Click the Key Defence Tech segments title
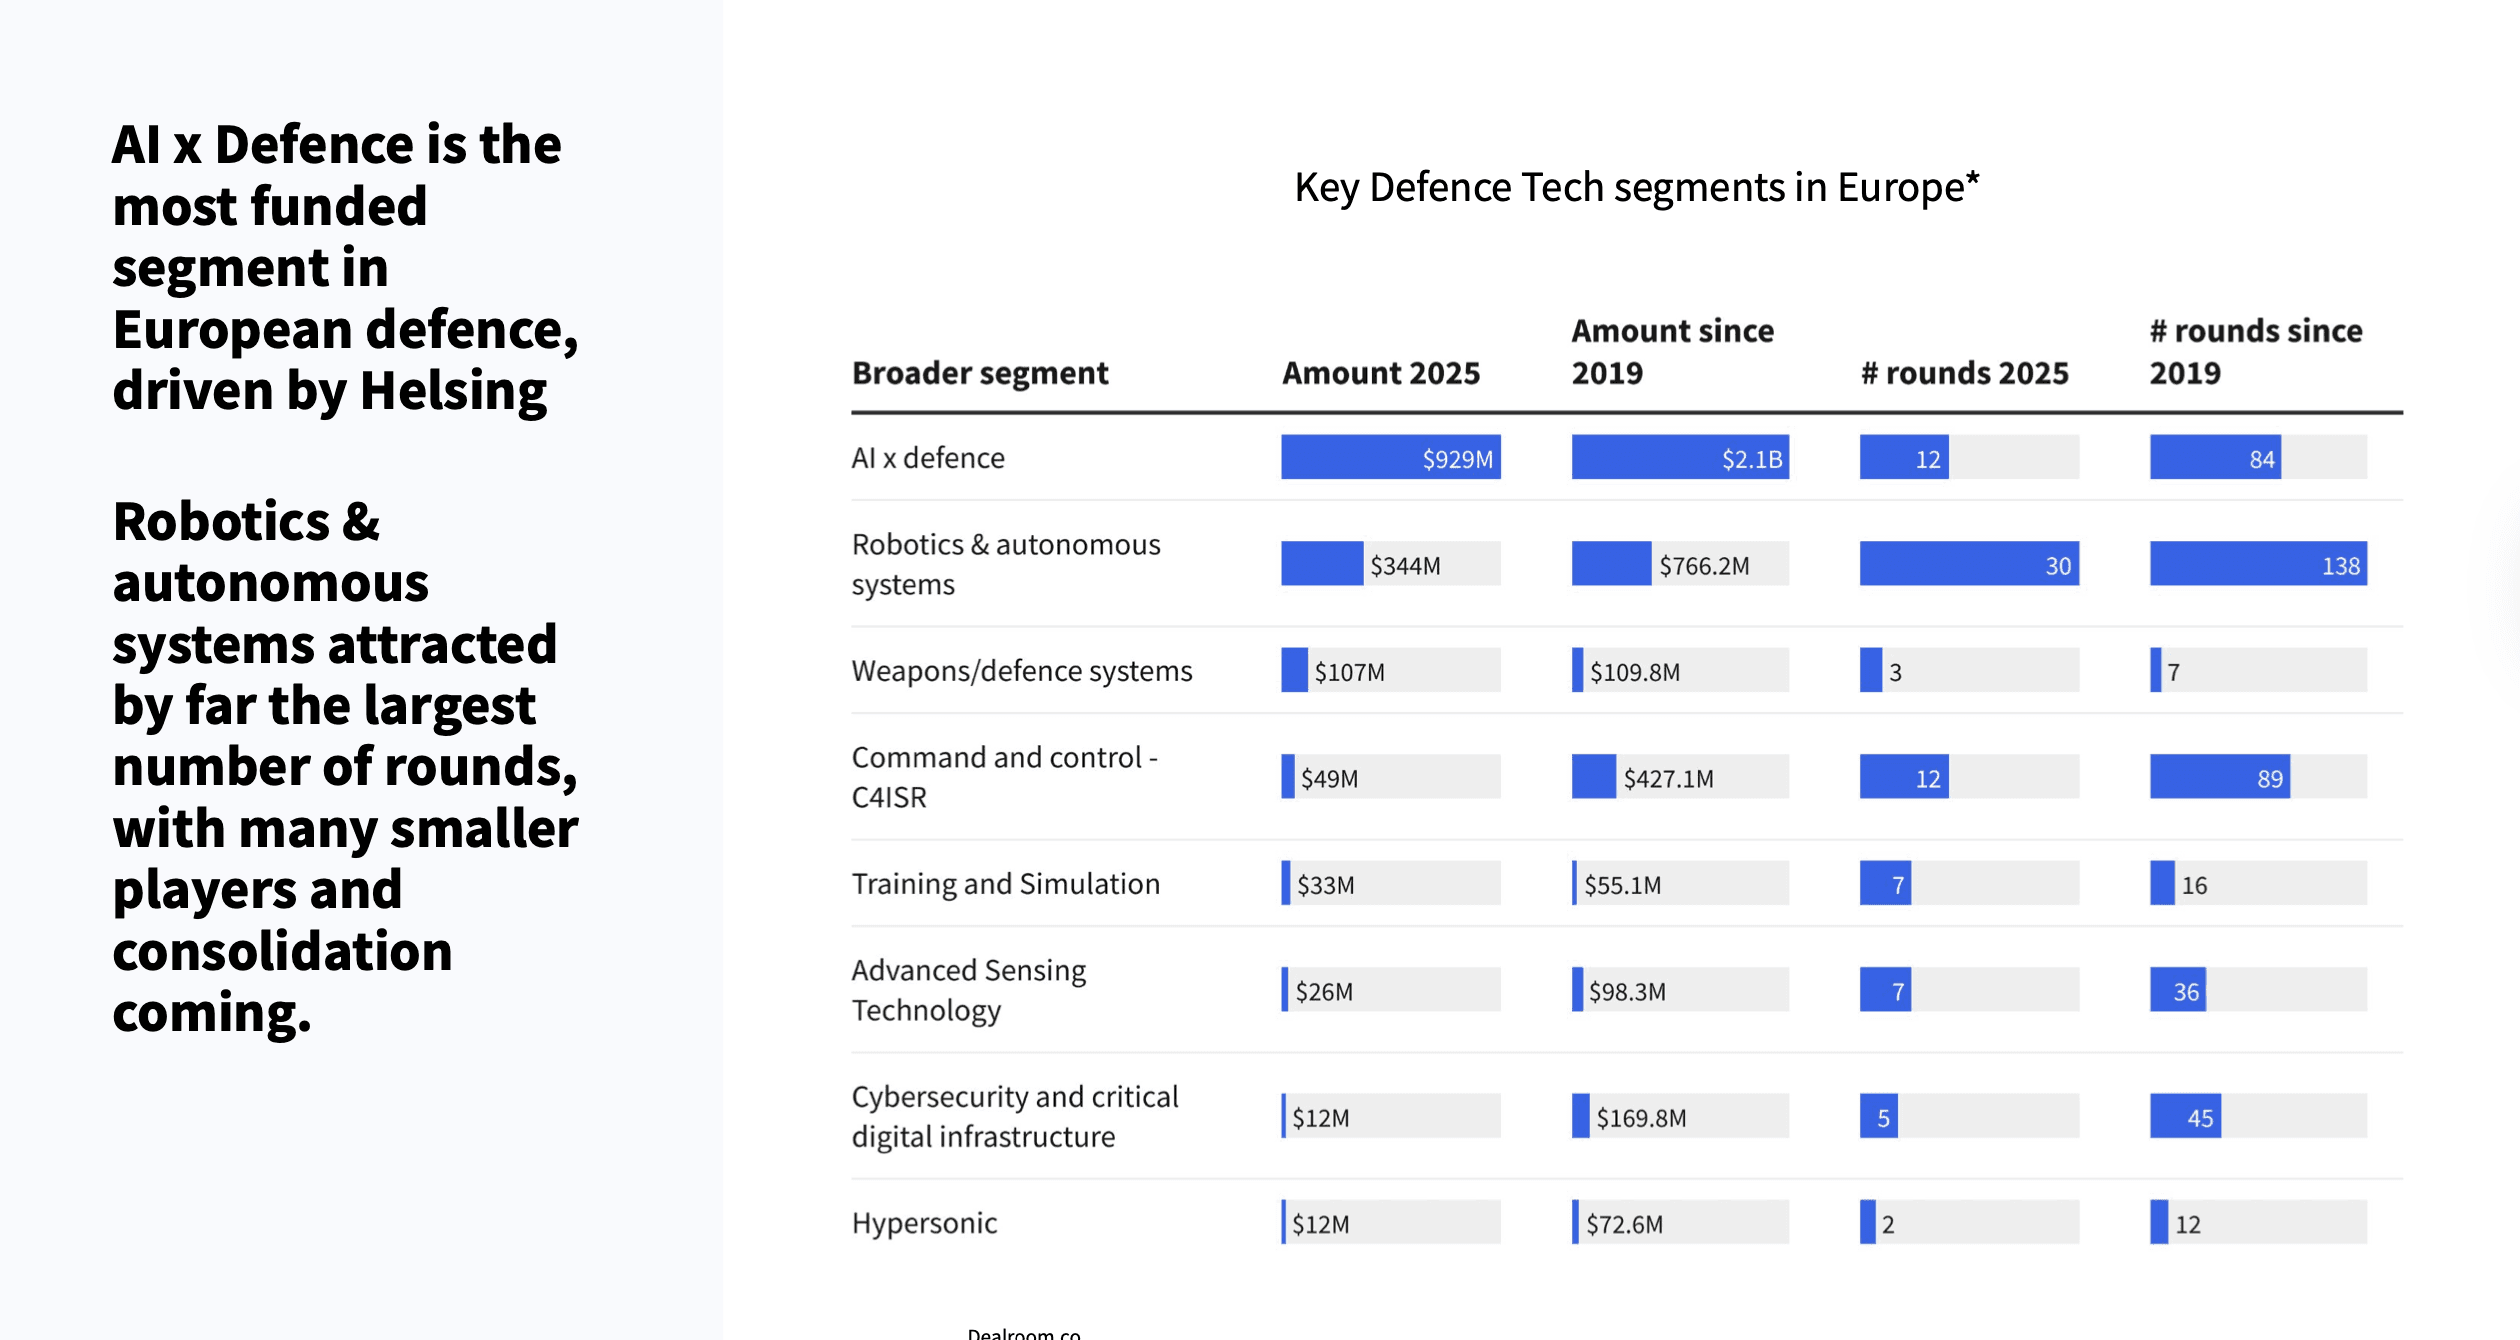The image size is (2520, 1340). coord(1636,188)
